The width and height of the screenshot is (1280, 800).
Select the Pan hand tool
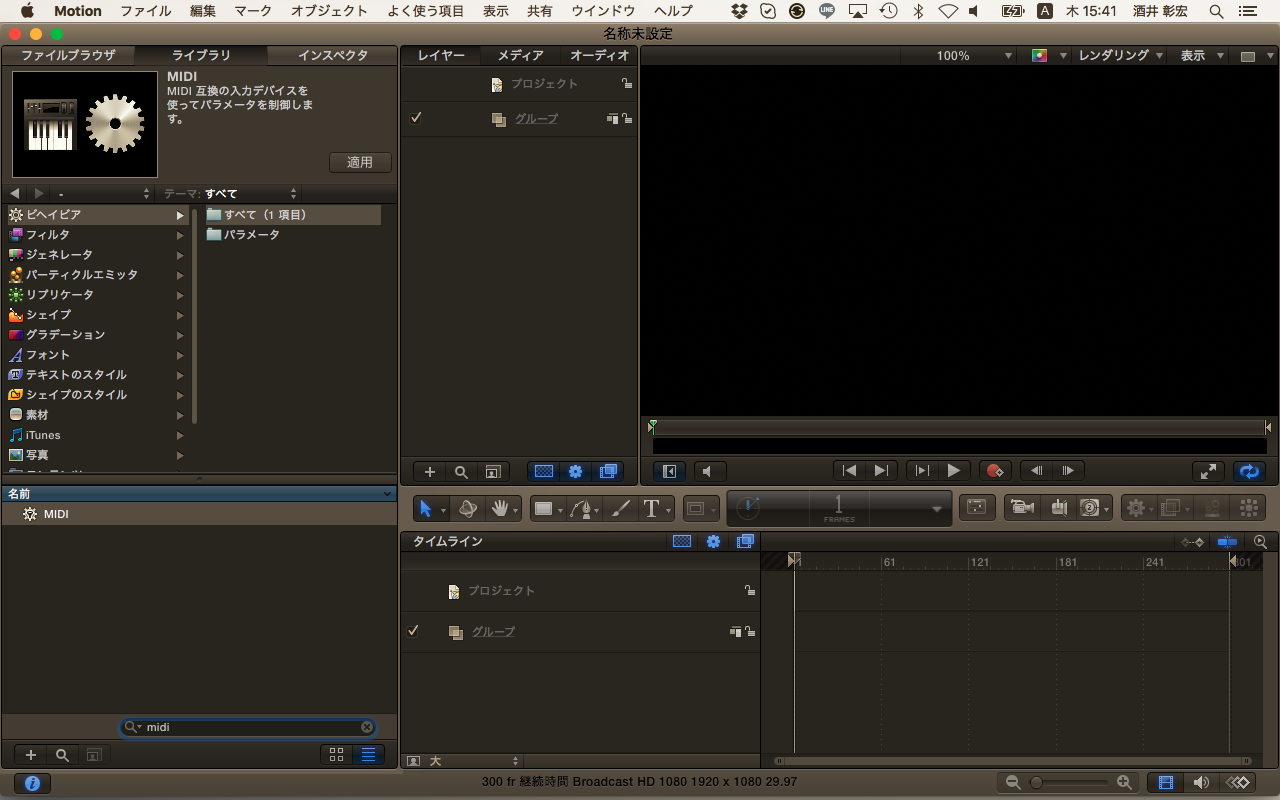coord(500,509)
